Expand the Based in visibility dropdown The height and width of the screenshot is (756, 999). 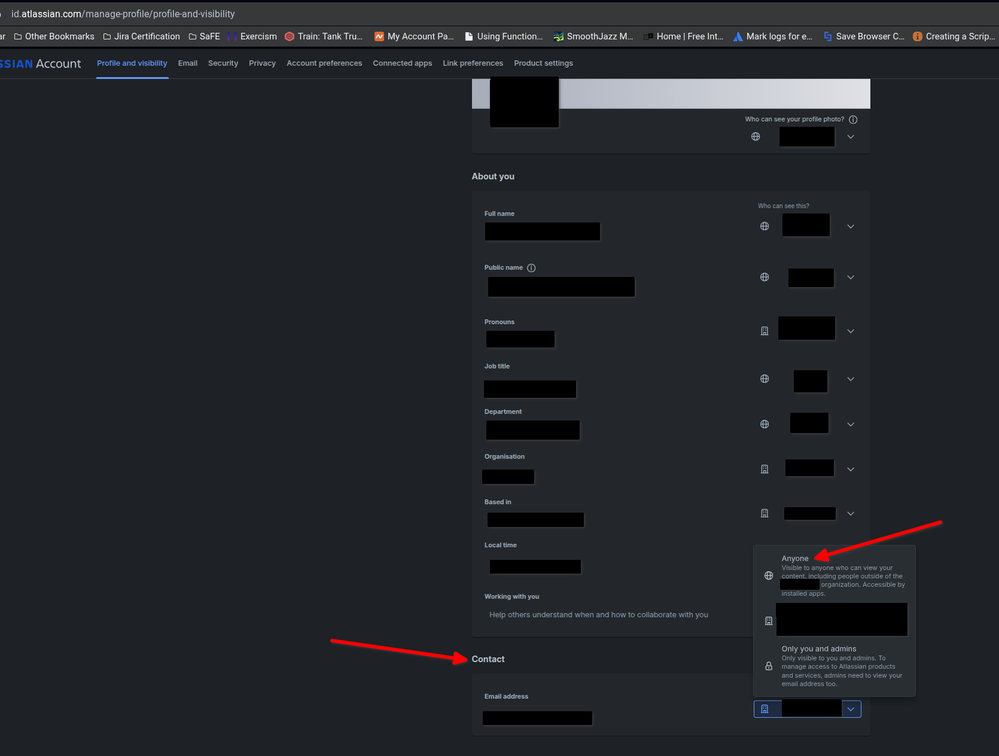(851, 513)
